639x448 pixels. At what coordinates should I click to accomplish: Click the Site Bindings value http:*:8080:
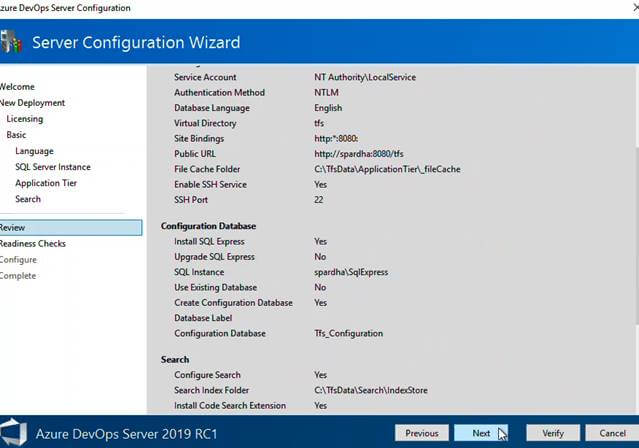pos(336,139)
